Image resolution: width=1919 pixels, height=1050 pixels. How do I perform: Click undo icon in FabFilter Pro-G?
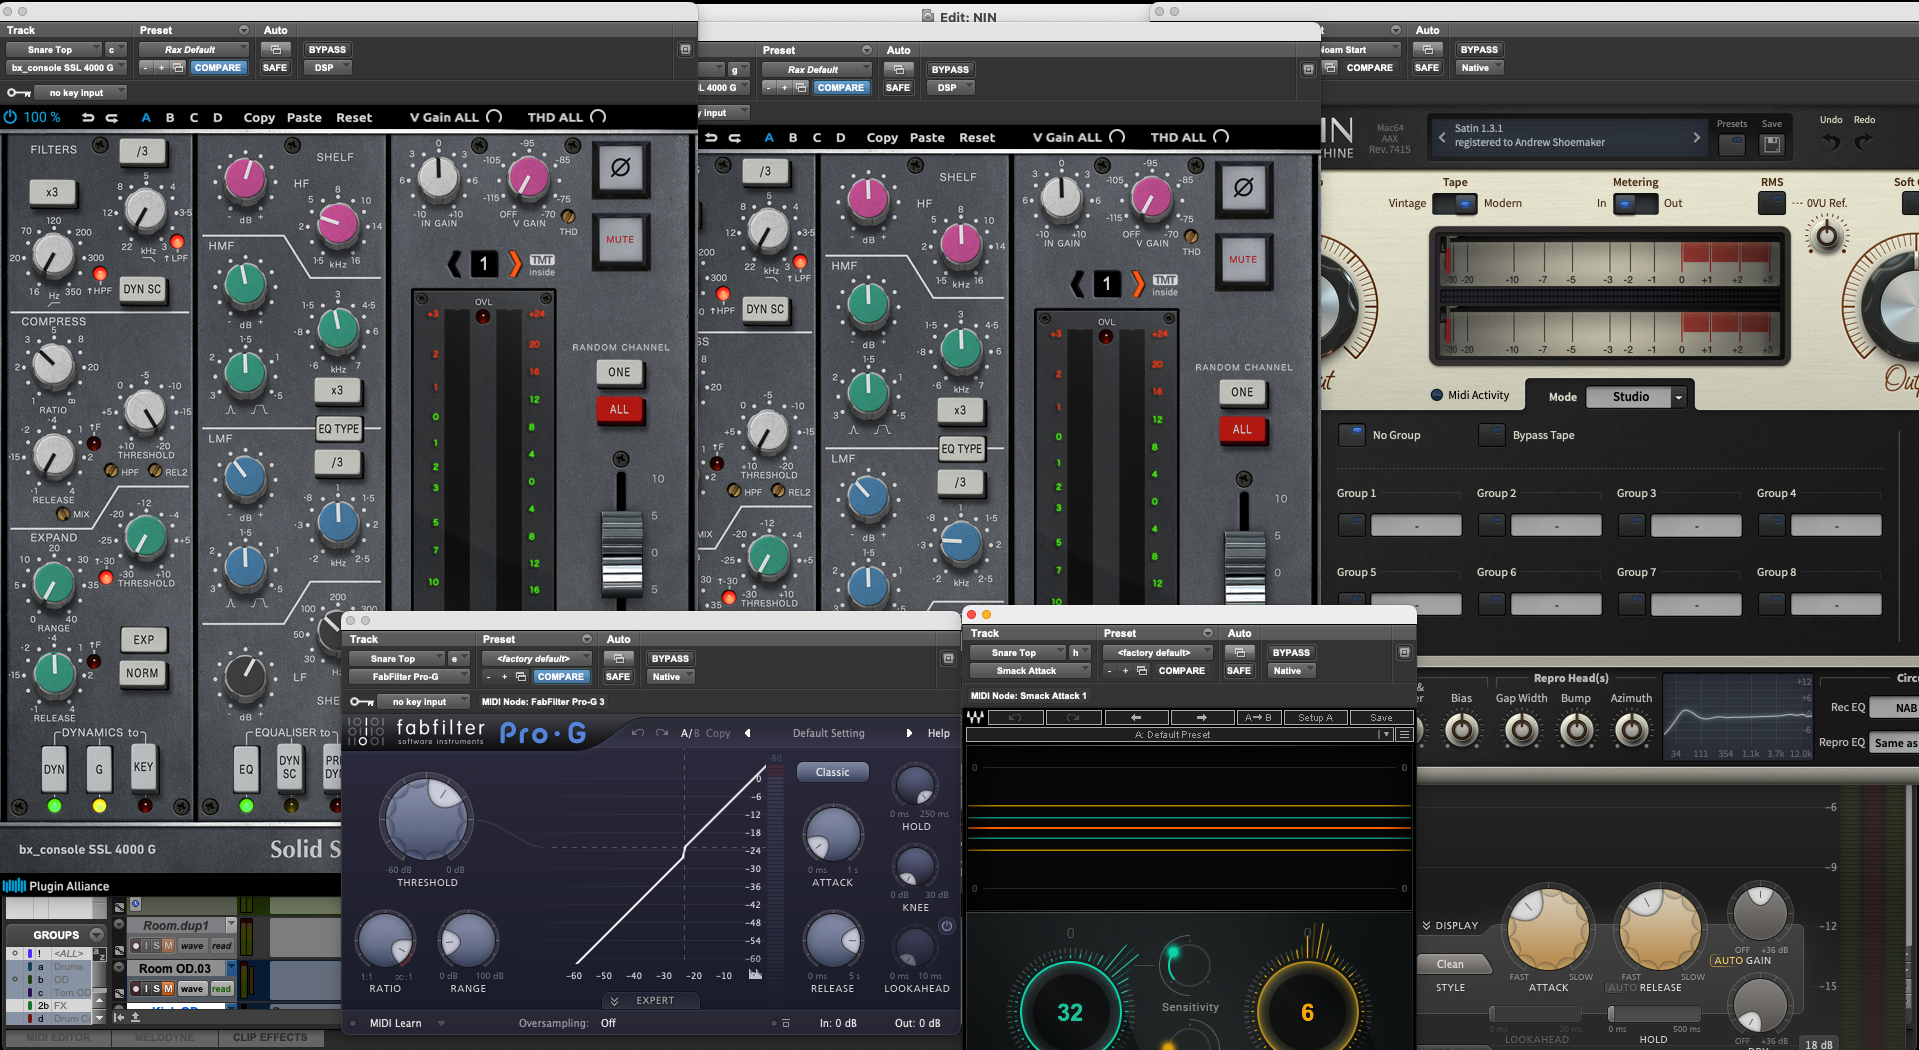point(638,733)
